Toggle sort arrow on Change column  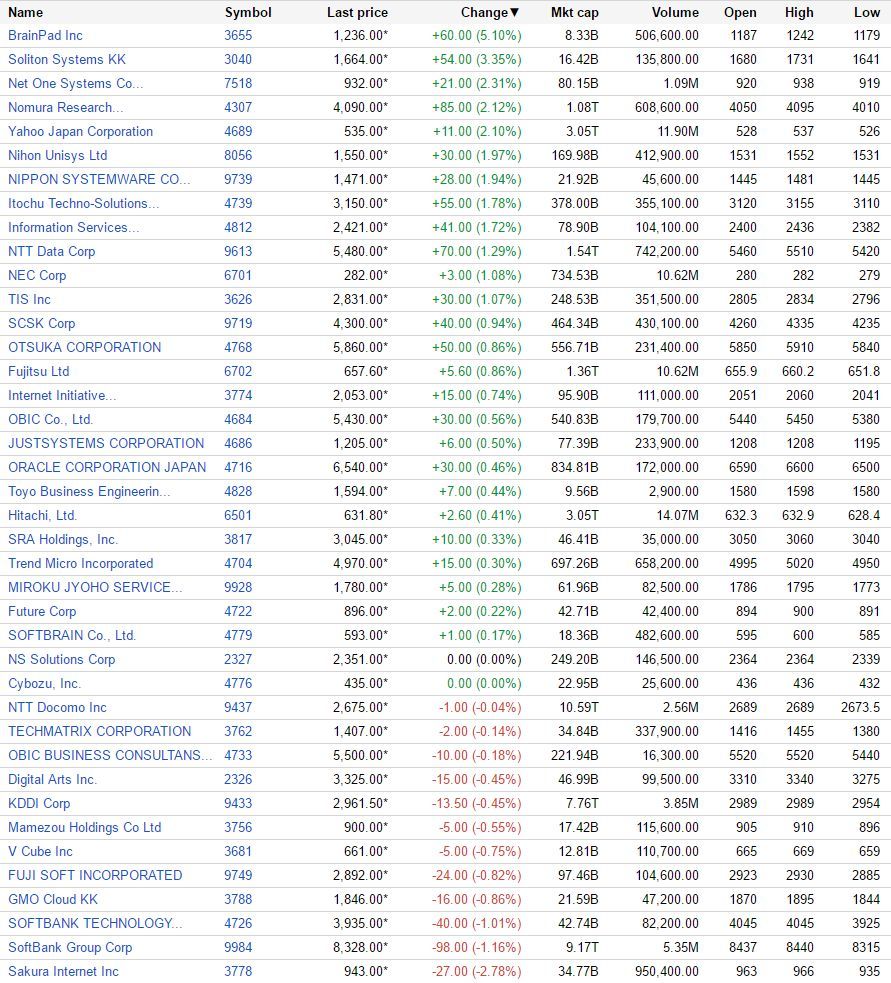pos(515,13)
